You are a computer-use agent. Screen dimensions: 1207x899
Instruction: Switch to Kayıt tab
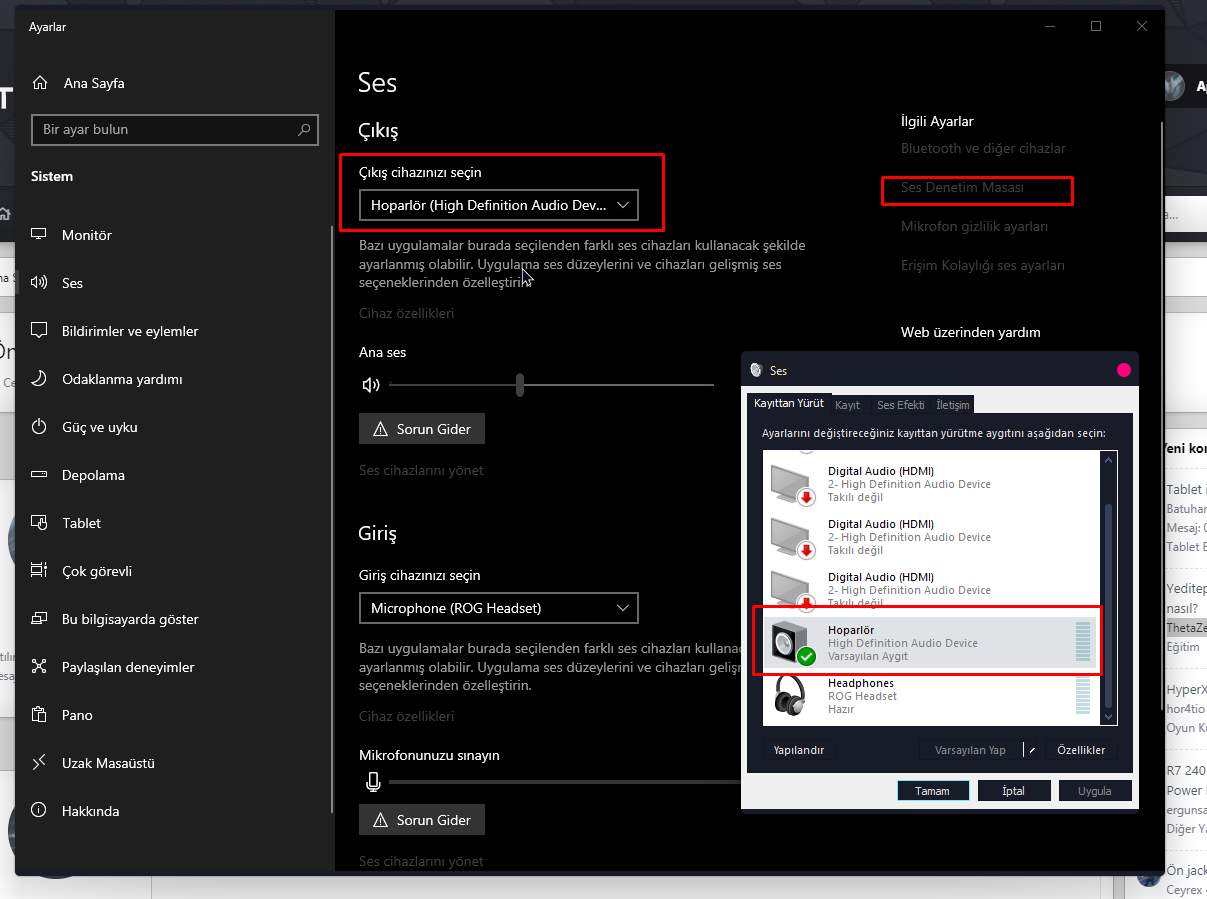tap(847, 405)
